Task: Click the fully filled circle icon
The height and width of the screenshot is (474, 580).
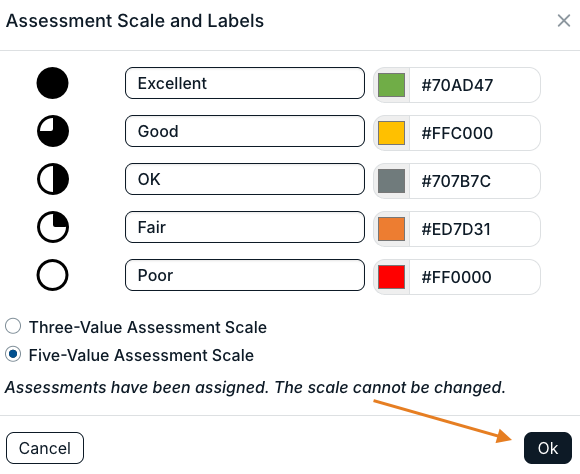Action: (53, 83)
